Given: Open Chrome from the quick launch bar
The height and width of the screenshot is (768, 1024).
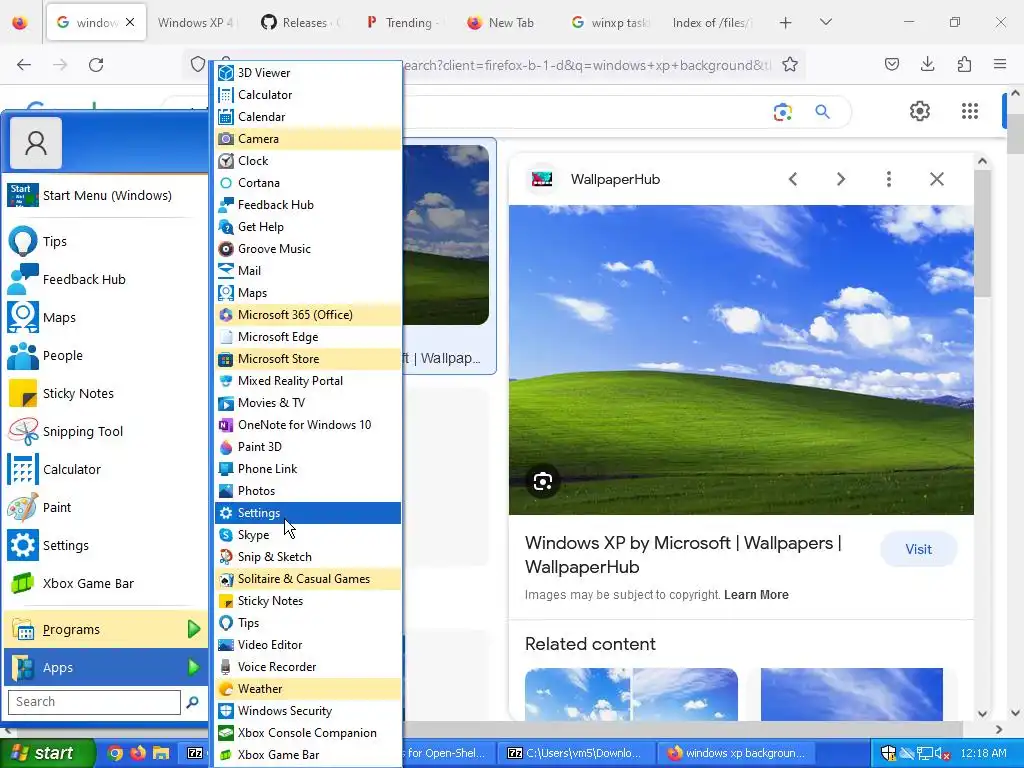Looking at the screenshot, I should click(x=115, y=753).
